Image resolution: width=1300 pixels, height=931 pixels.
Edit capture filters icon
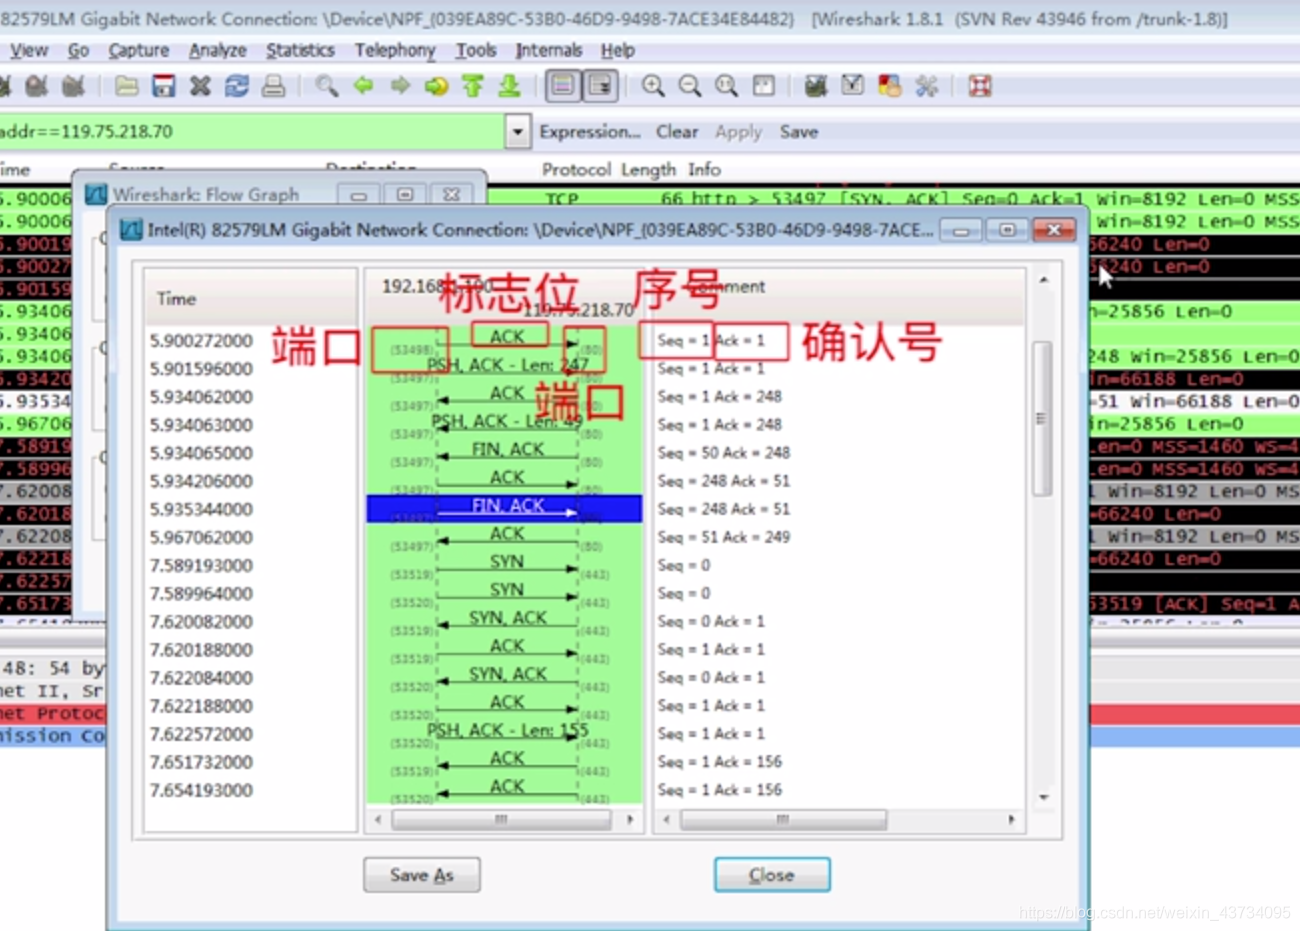(x=816, y=87)
